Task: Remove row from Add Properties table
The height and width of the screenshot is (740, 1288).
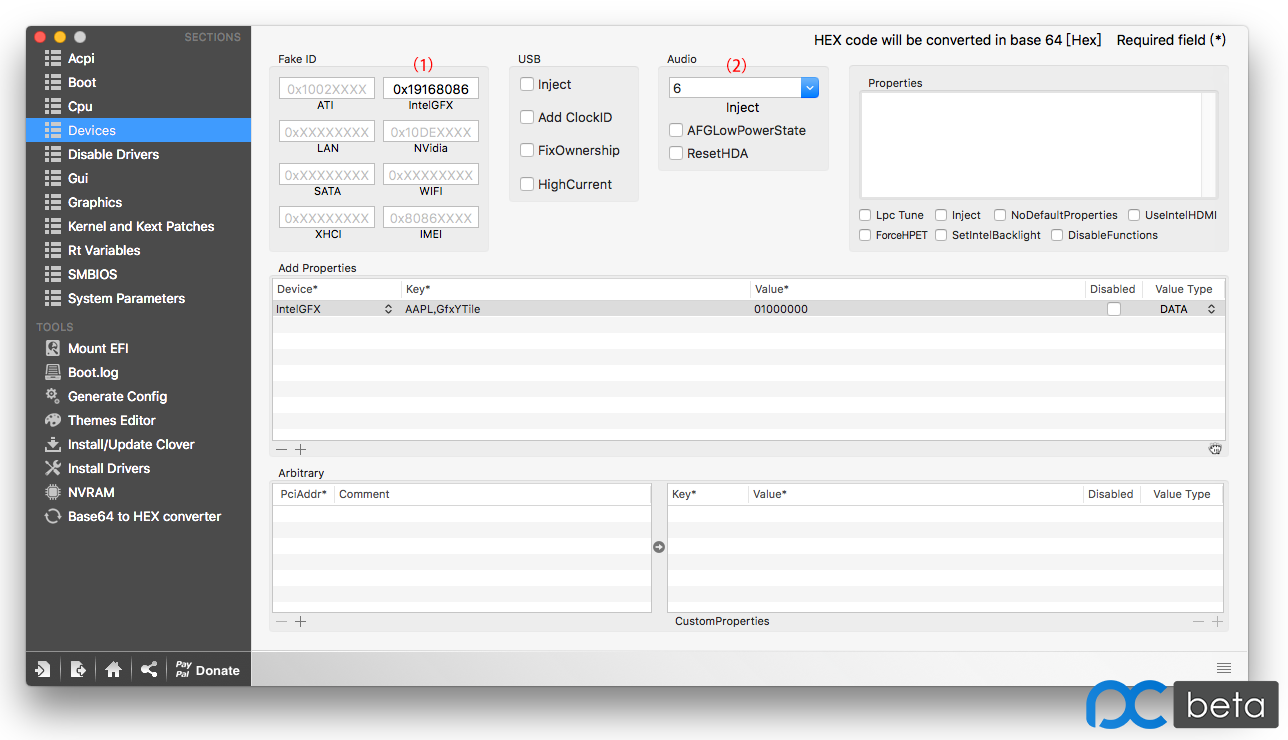Action: (281, 450)
